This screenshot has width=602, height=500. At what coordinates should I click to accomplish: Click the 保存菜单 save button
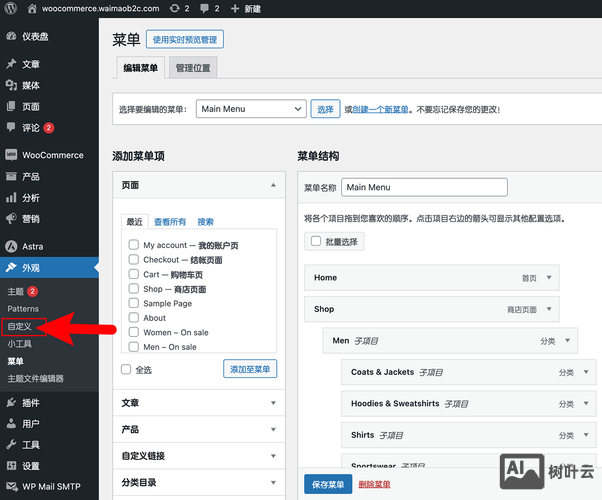[x=328, y=485]
